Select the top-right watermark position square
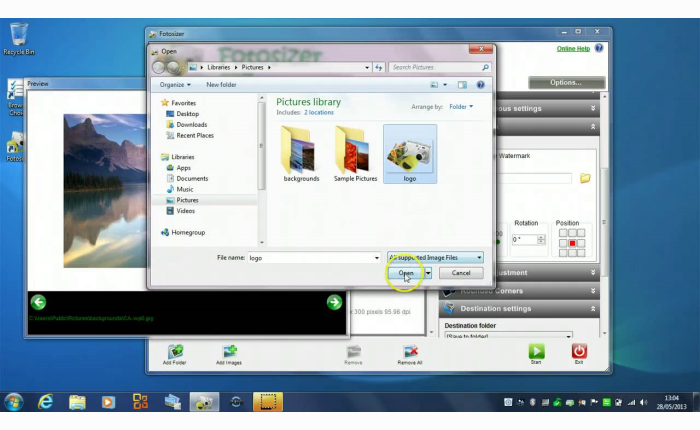This screenshot has height=430, width=700. (x=581, y=233)
